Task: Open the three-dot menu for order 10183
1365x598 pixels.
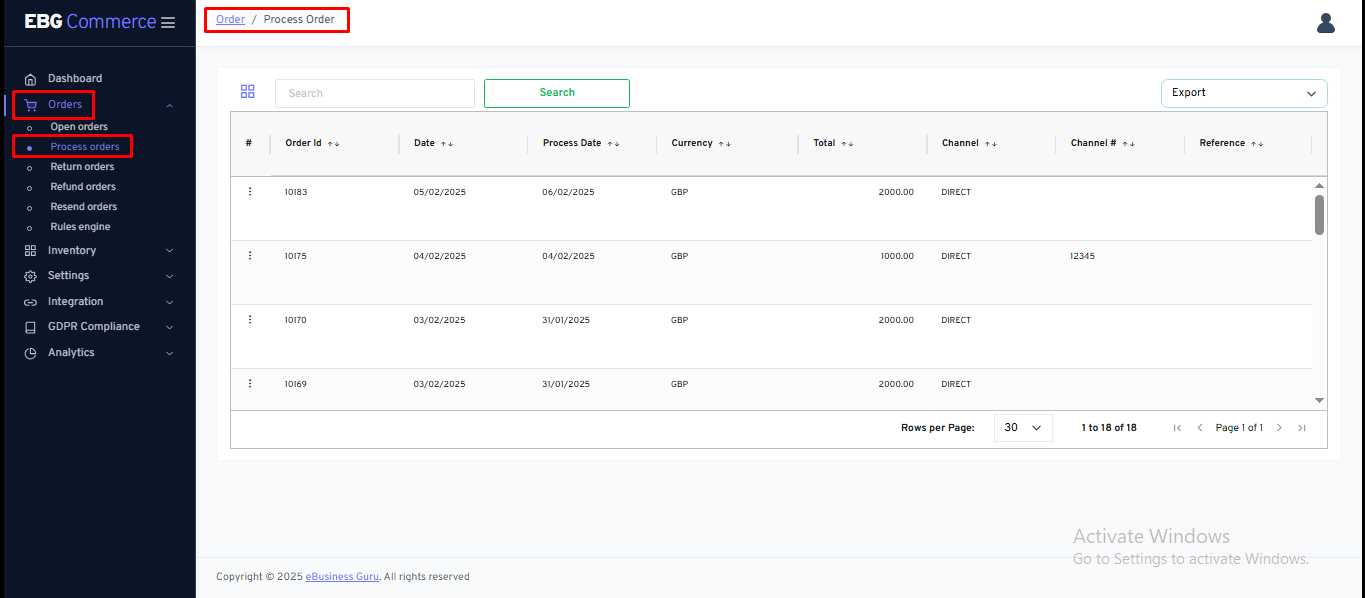Action: pyautogui.click(x=250, y=192)
